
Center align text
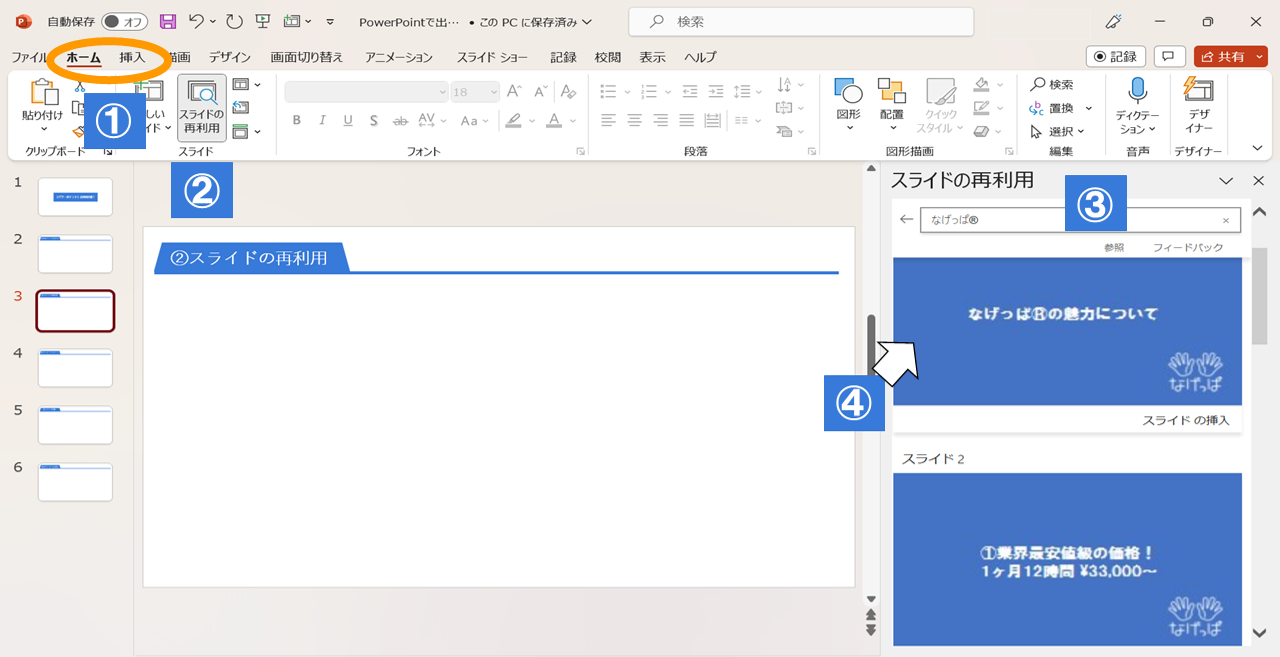point(634,121)
